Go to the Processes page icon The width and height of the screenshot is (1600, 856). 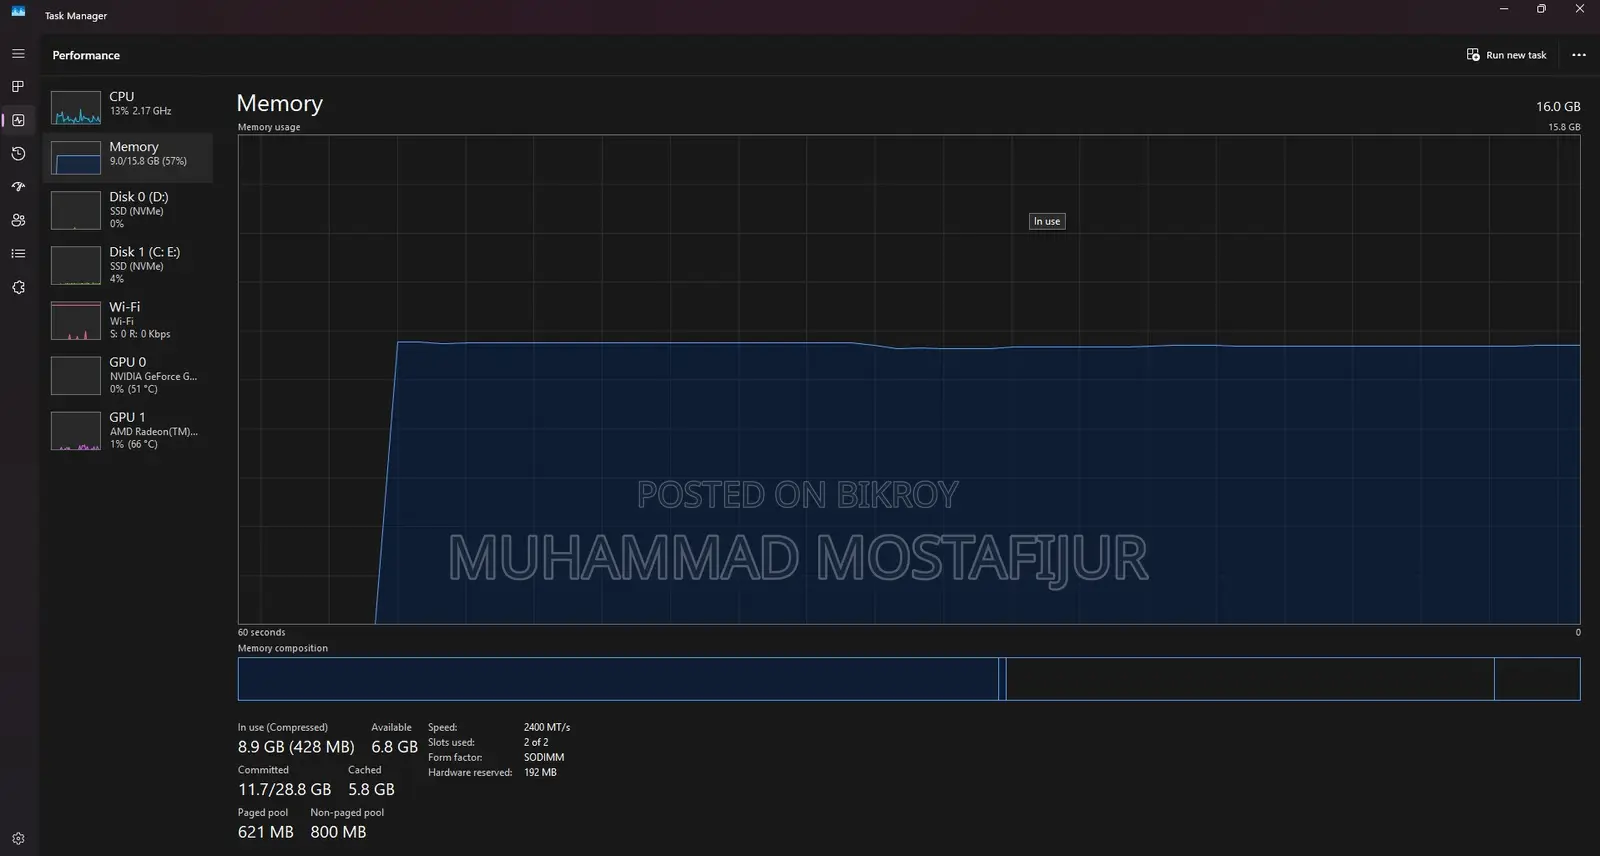coord(18,87)
